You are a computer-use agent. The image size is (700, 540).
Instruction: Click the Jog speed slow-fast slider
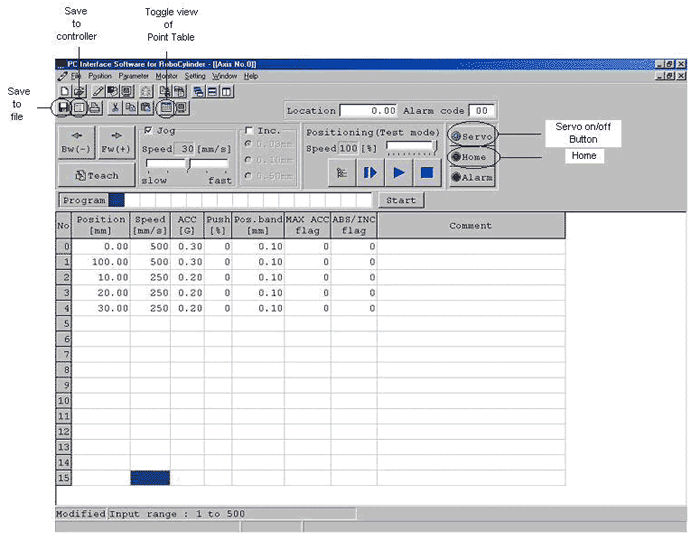point(187,165)
